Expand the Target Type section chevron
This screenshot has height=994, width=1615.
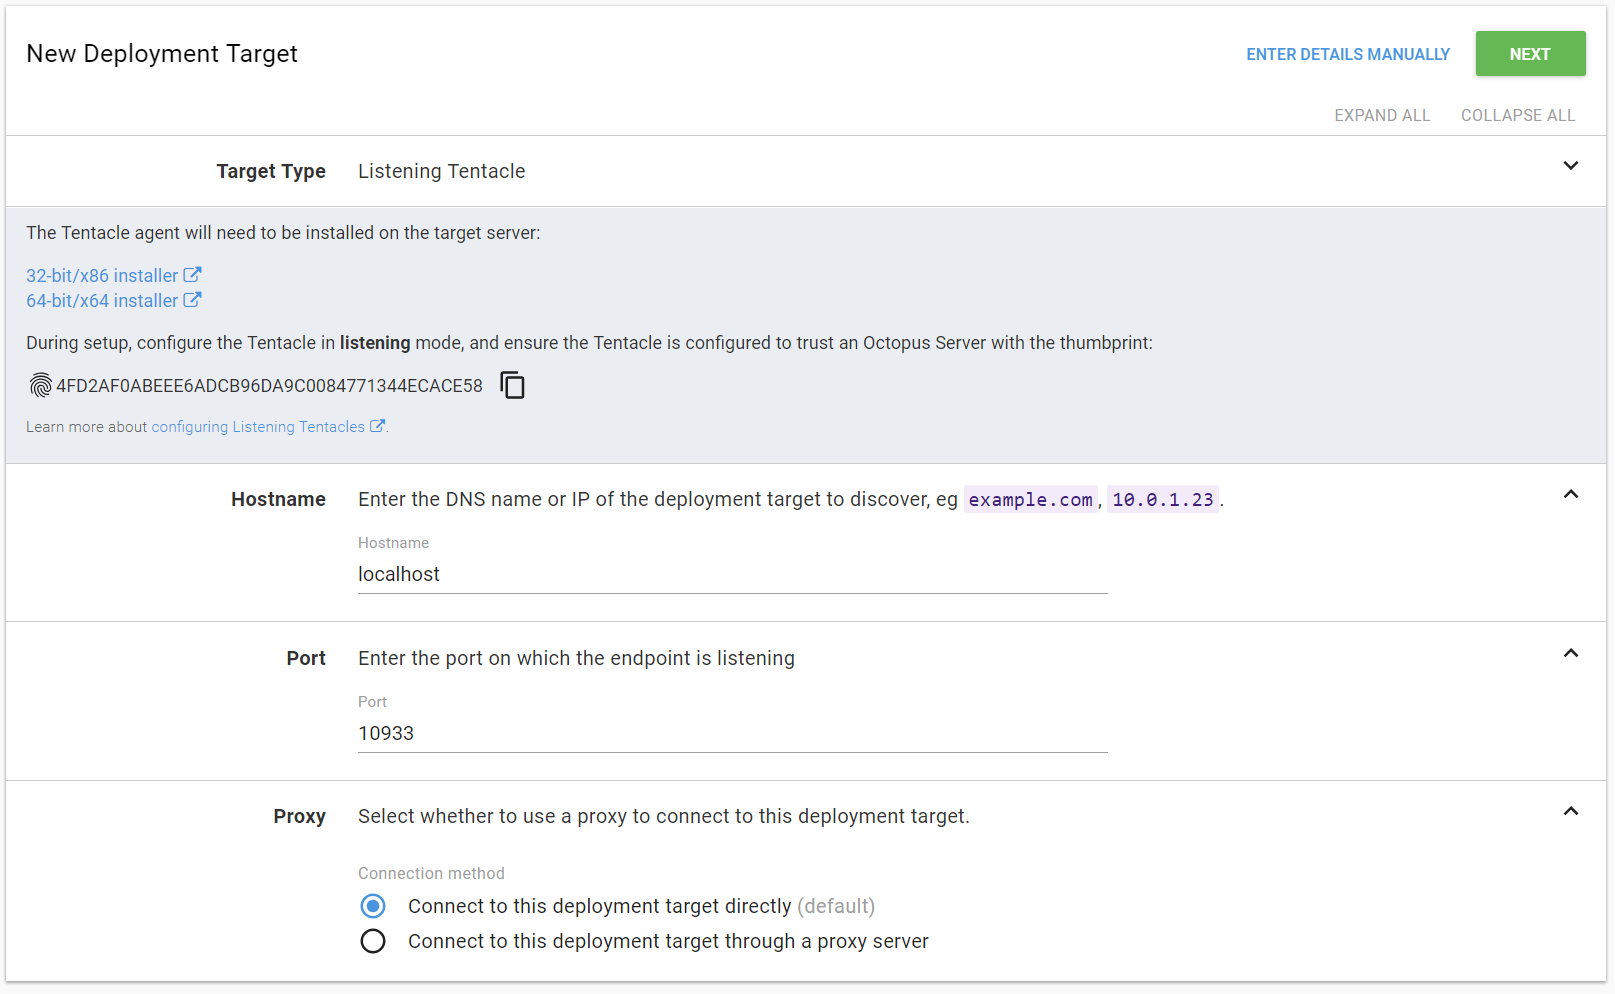[x=1570, y=166]
